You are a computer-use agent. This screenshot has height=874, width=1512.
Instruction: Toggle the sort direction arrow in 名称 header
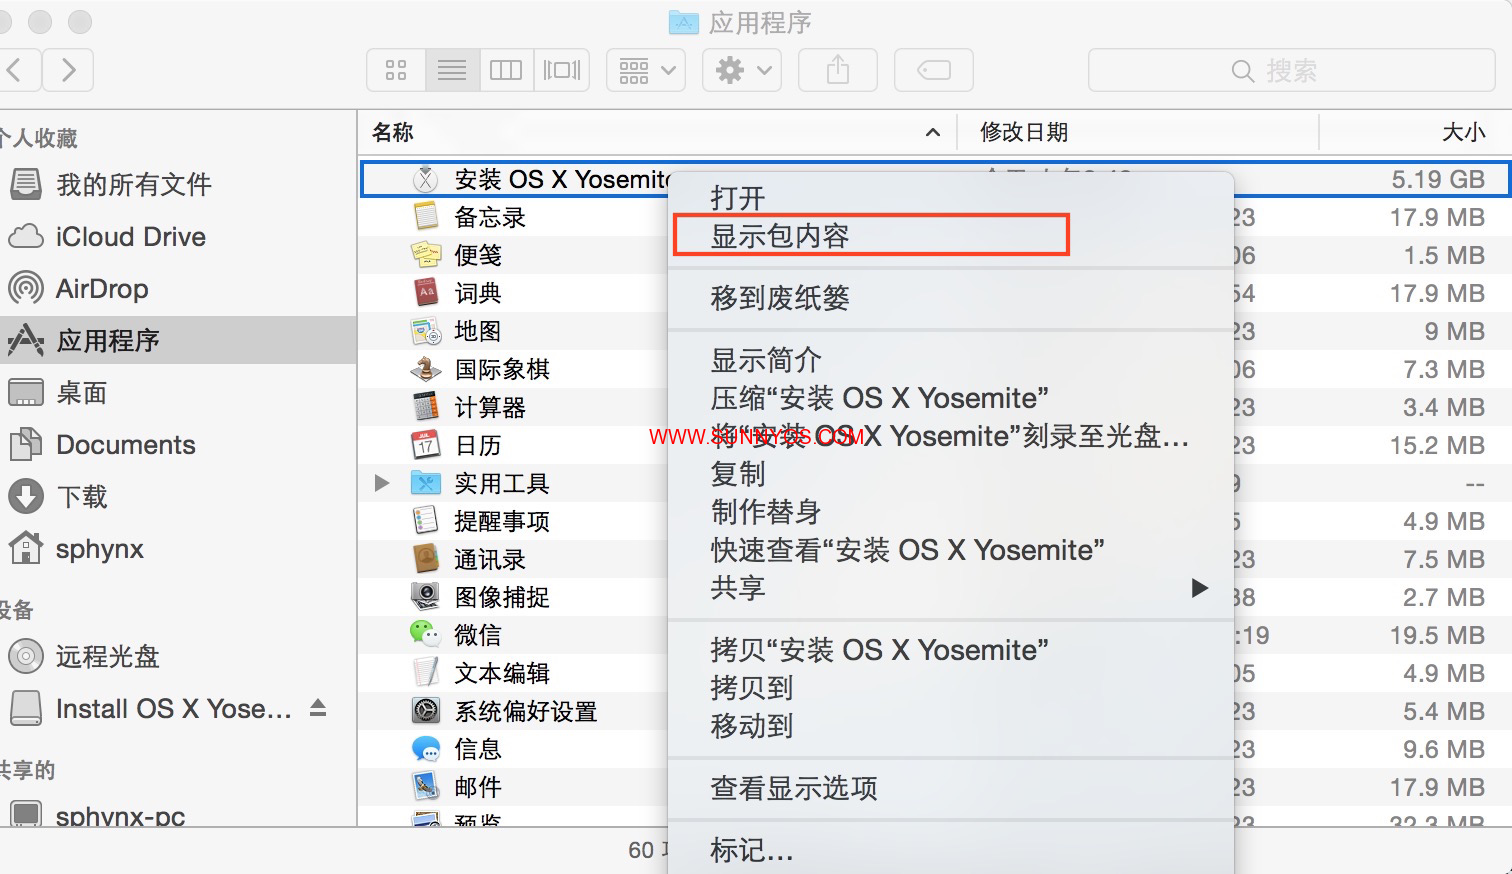coord(933,132)
